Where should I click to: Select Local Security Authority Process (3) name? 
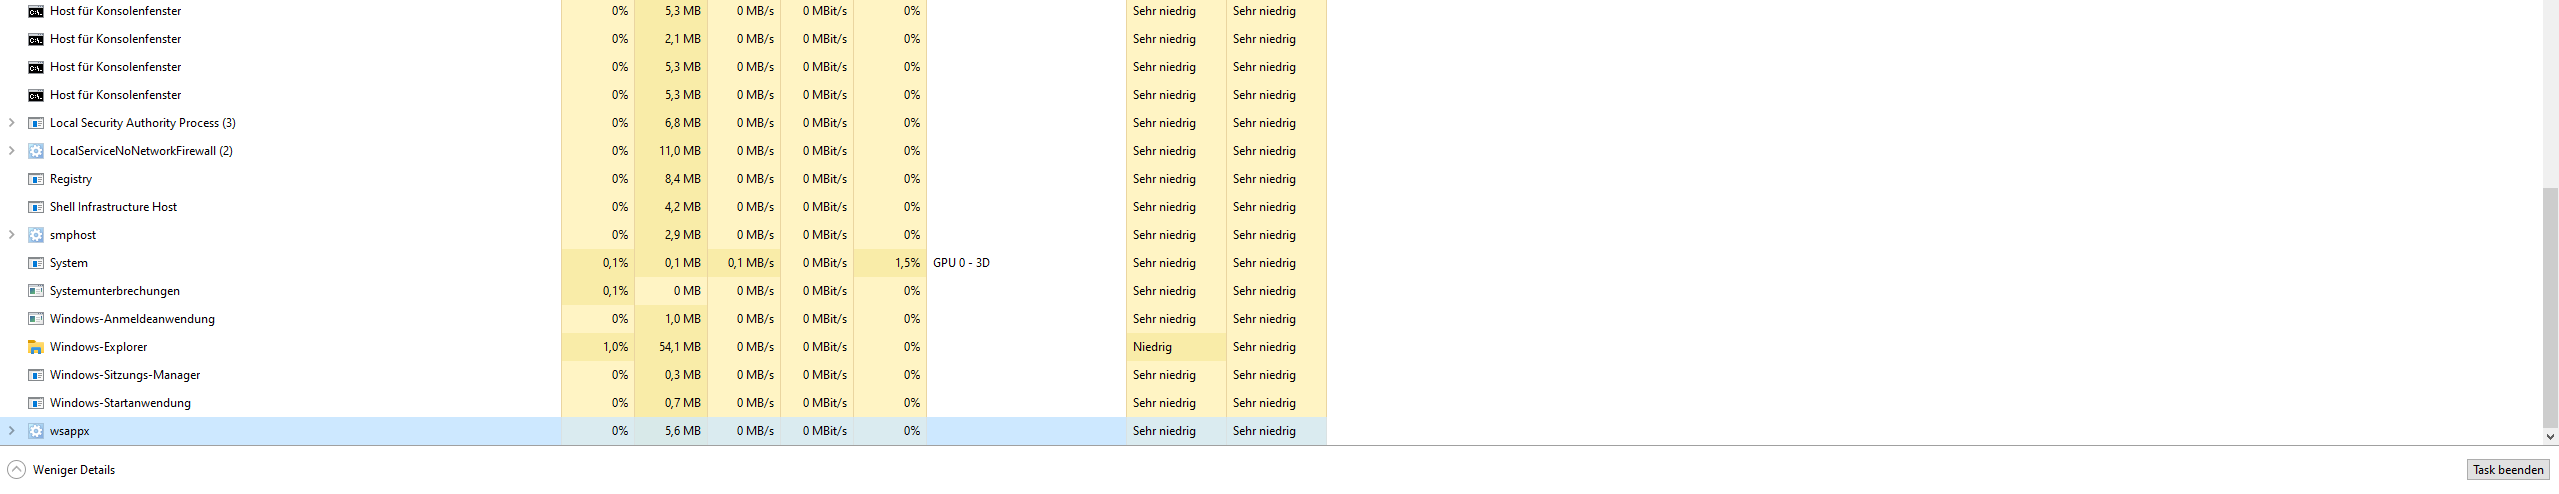coord(143,123)
